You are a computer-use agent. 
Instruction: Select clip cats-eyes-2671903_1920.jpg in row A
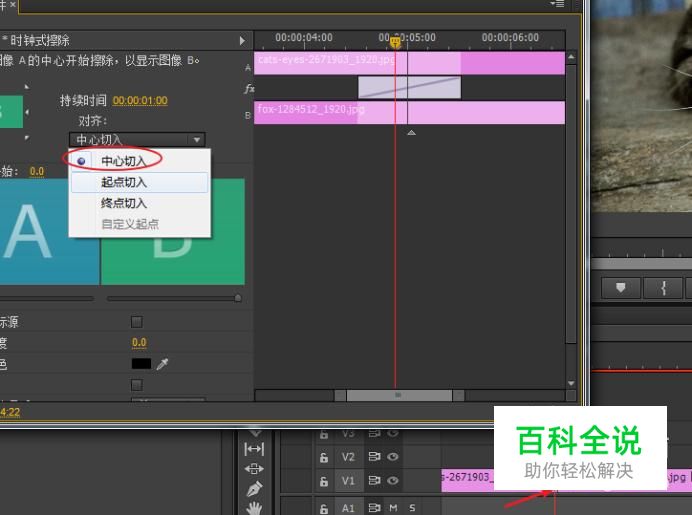409,63
